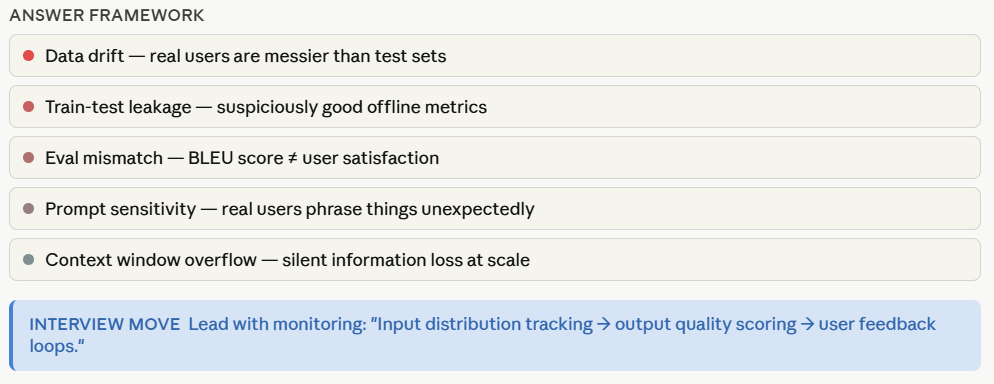Select the Data drift list item

click(494, 56)
